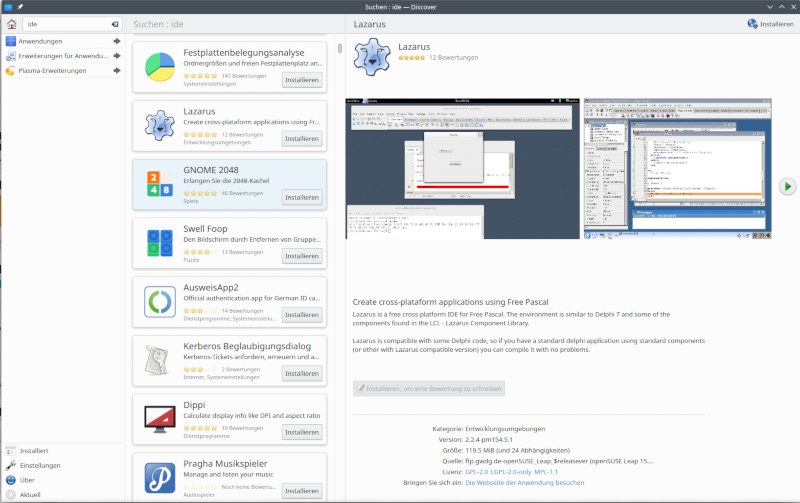This screenshot has width=800, height=503.
Task: Open the Installiert section in sidebar
Action: coord(34,451)
